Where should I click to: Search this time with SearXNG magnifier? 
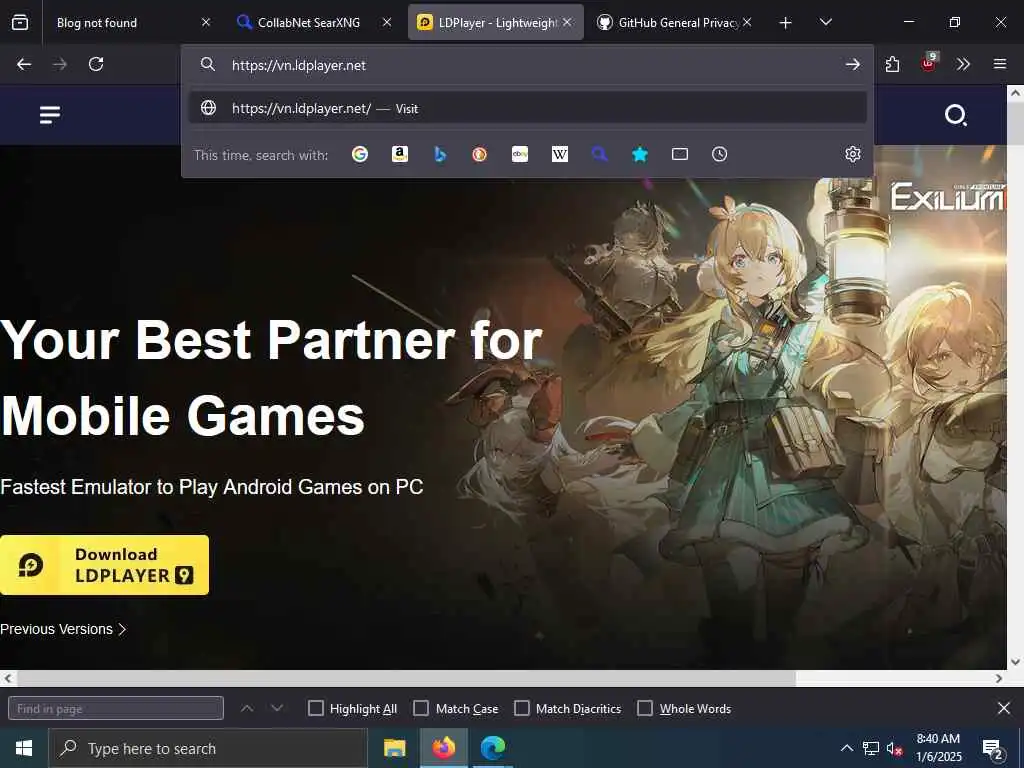[600, 154]
